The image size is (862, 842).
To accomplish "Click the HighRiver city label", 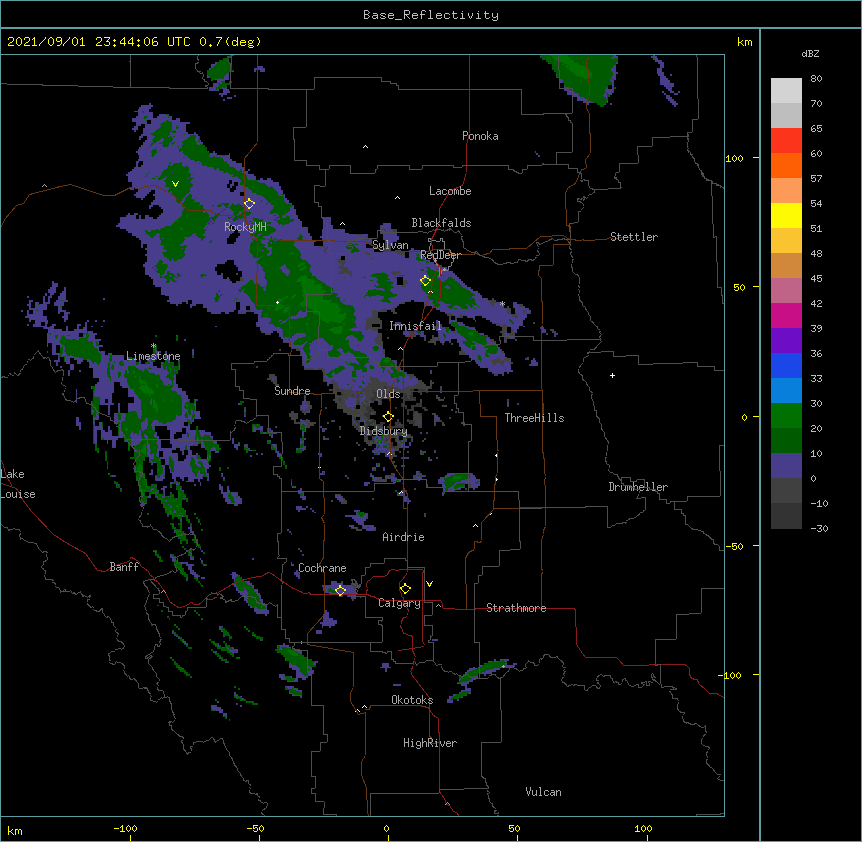I will (x=430, y=743).
